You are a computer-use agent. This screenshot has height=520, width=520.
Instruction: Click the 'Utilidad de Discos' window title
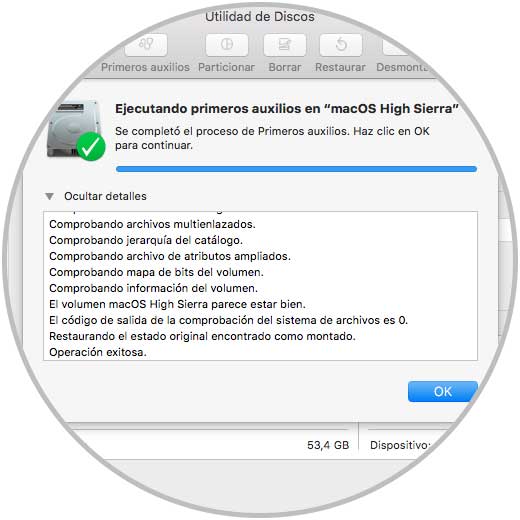(260, 17)
